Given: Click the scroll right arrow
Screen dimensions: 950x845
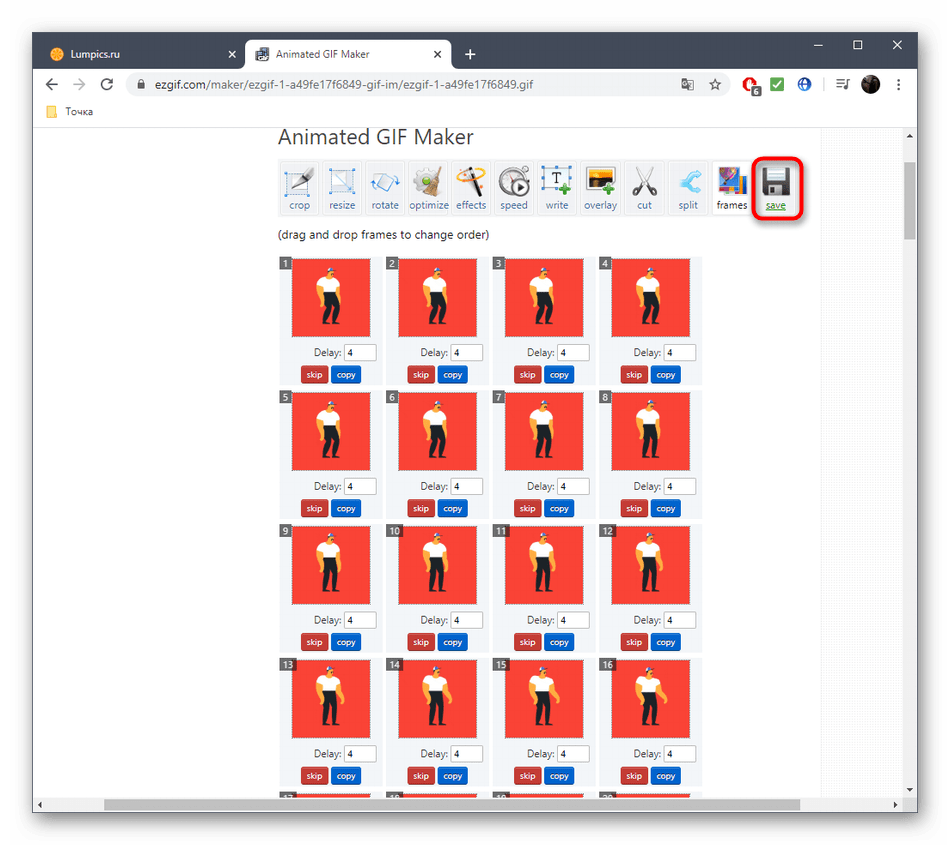Looking at the screenshot, I should (895, 805).
